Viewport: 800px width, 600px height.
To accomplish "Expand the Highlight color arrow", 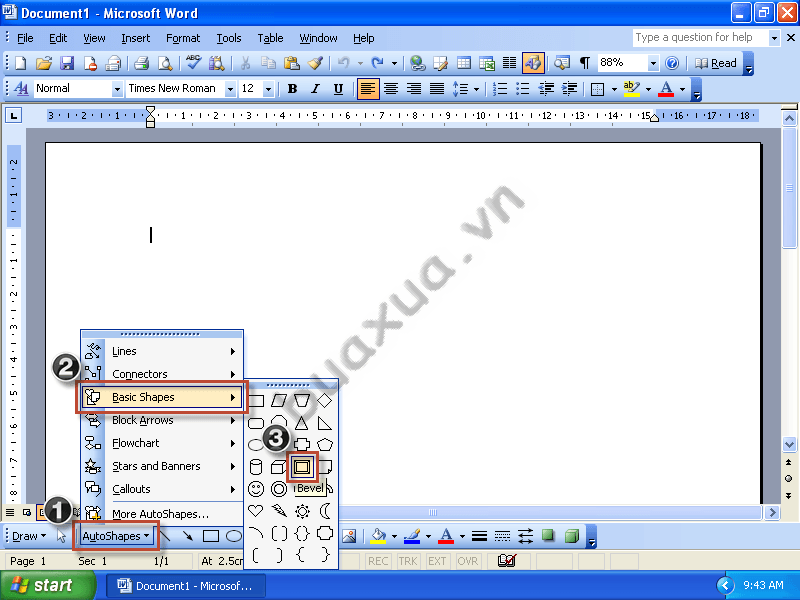I will tap(648, 89).
